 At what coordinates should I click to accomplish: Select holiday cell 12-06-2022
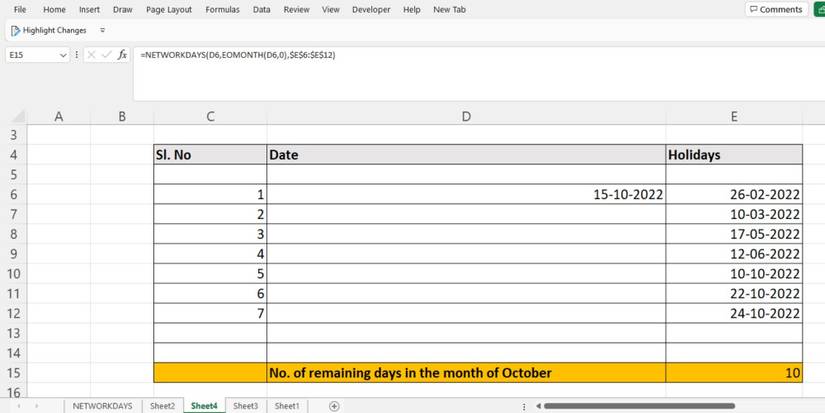[x=734, y=254]
